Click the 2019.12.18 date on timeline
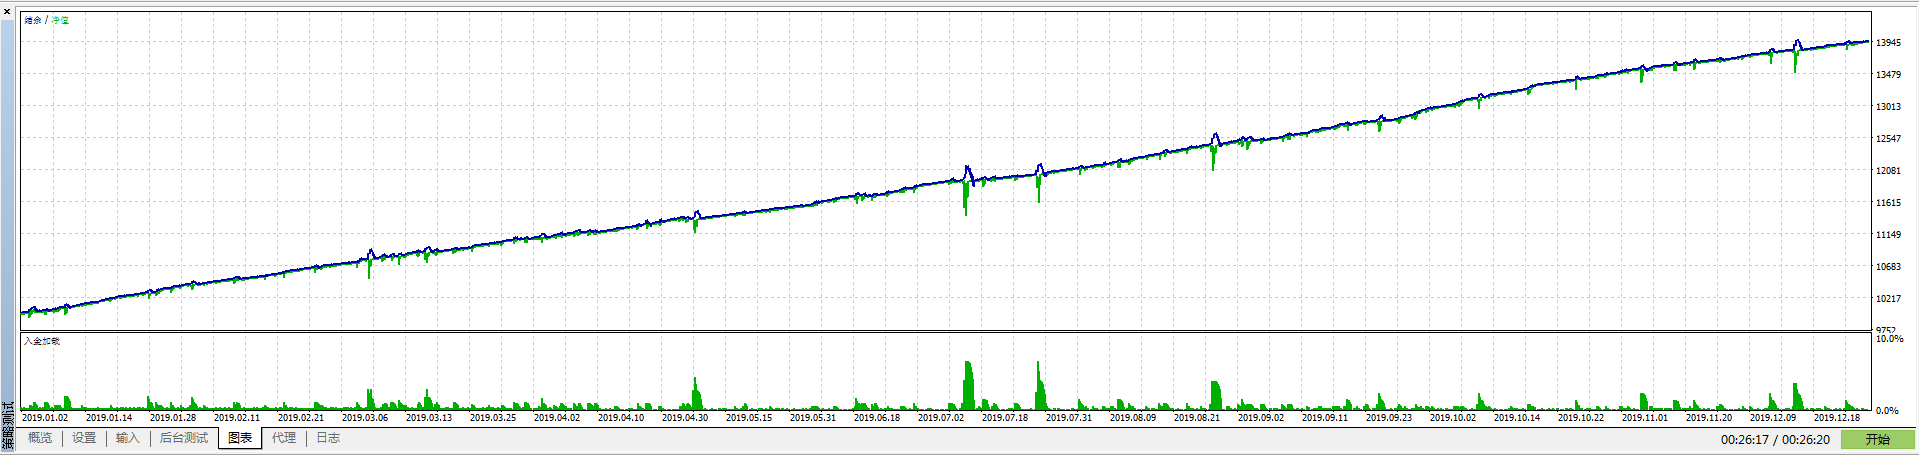This screenshot has height=456, width=1919. [1837, 418]
